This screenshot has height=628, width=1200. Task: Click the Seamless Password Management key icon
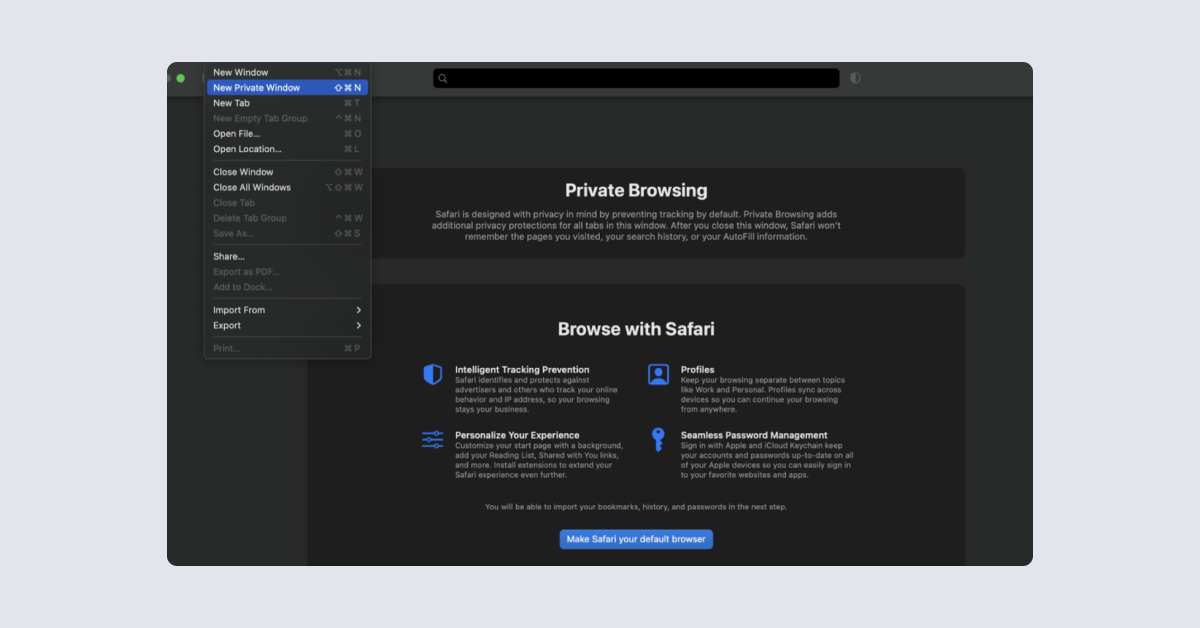(658, 440)
